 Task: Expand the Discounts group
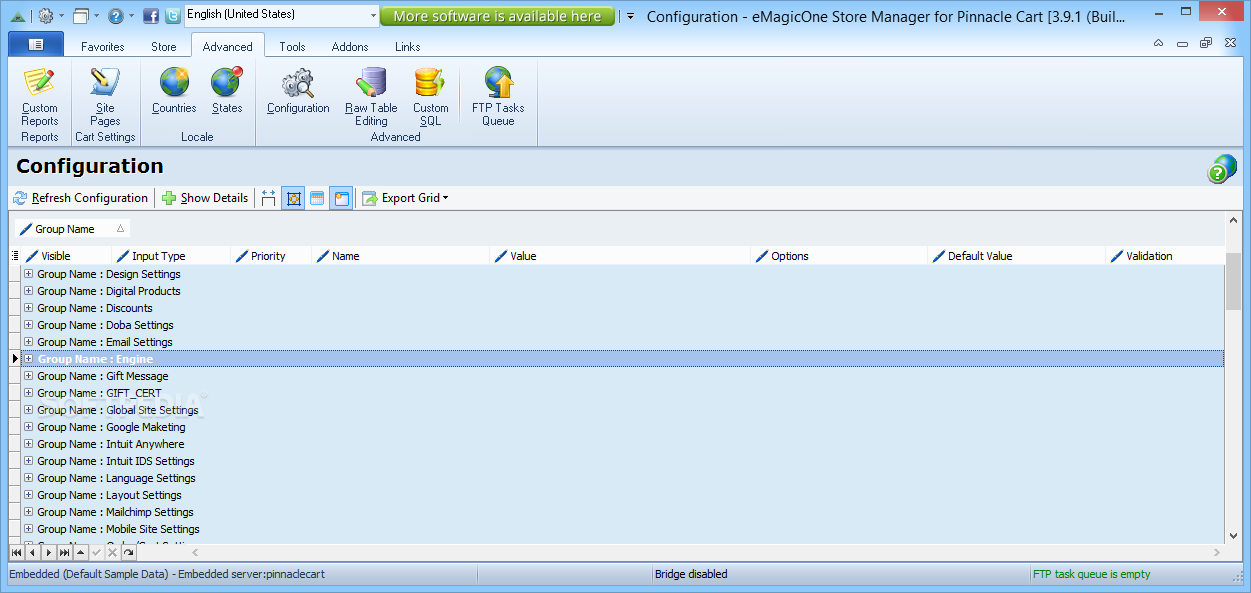coord(28,308)
